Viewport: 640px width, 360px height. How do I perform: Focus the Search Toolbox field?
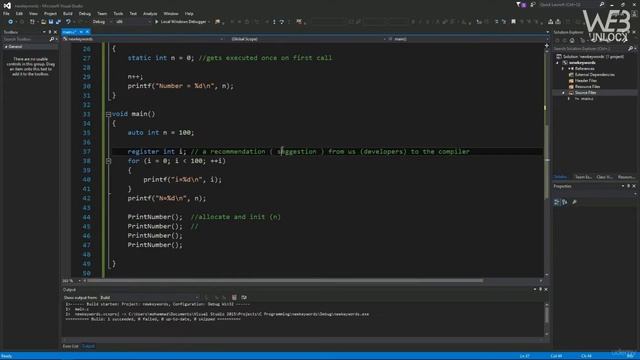[x=25, y=39]
